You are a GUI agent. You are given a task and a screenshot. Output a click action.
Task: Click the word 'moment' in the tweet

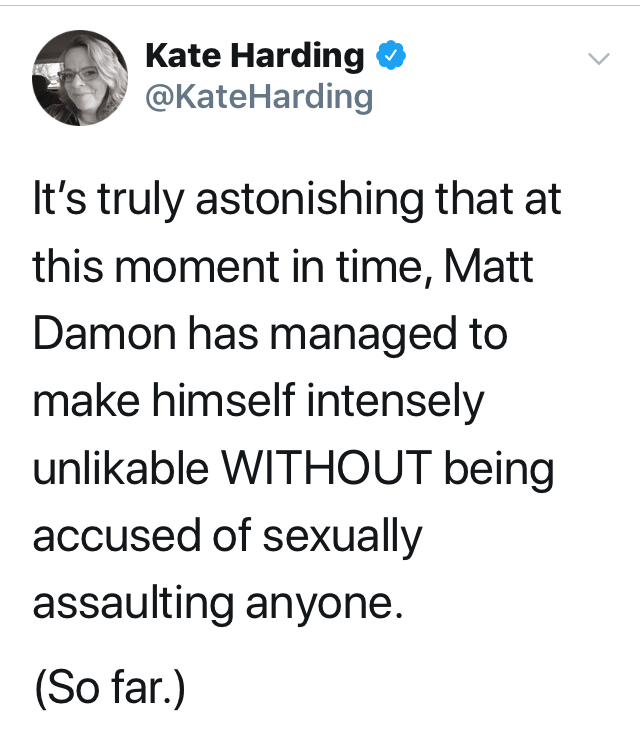(197, 267)
